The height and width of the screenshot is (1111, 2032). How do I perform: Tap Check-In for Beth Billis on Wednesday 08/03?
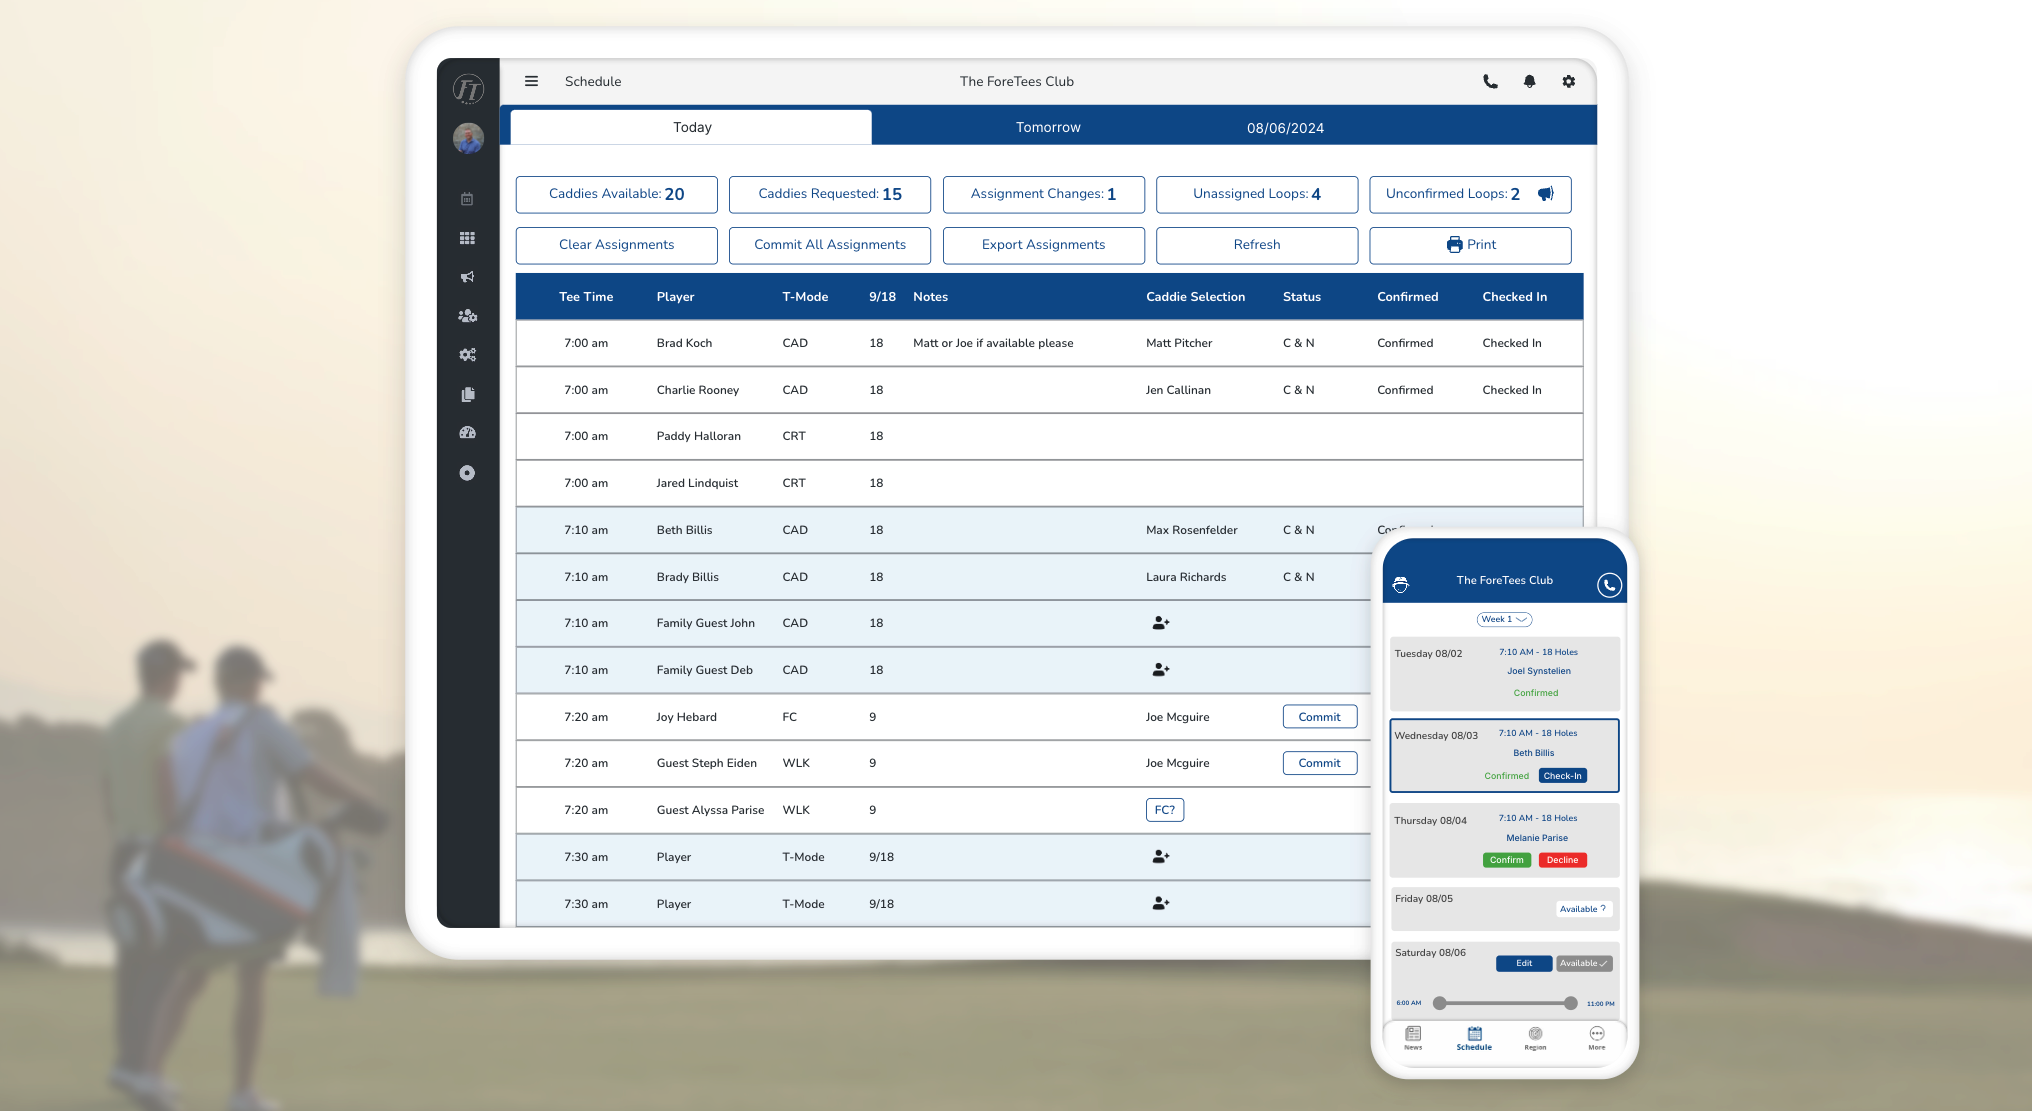1562,775
